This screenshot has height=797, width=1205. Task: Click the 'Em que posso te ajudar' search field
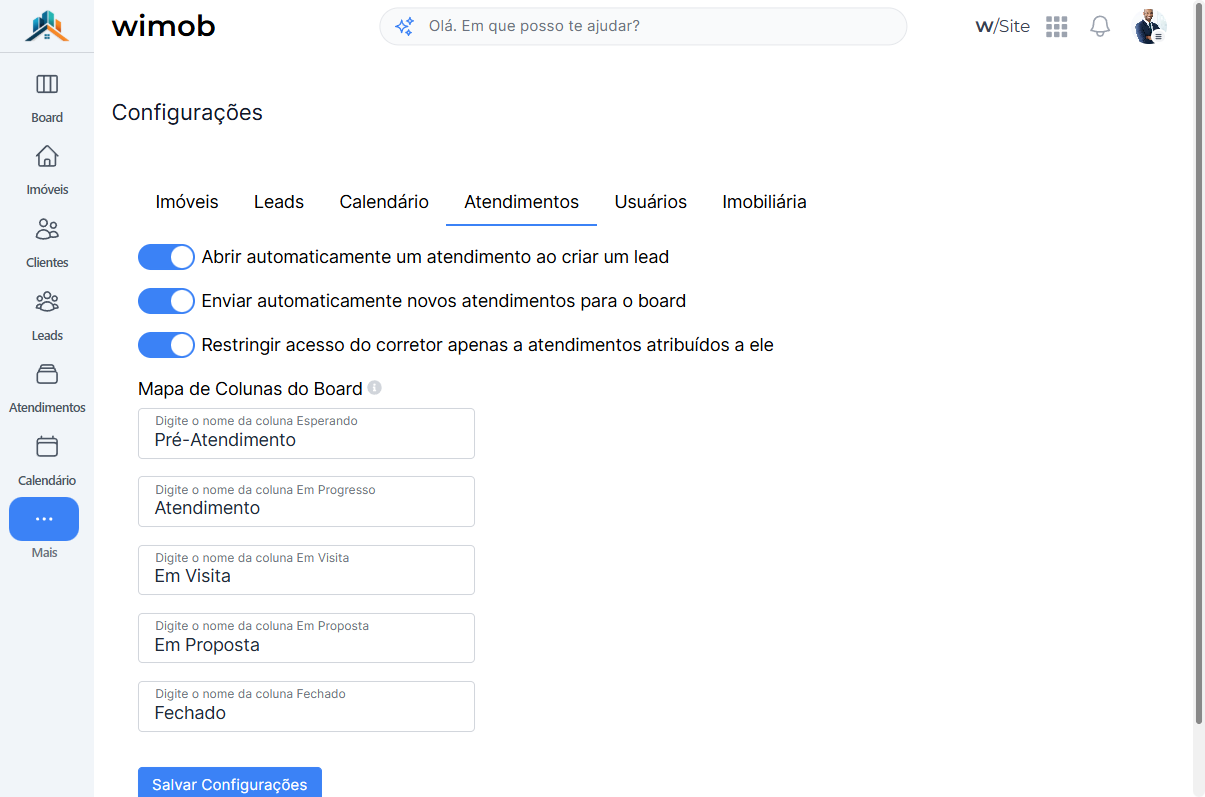[643, 27]
